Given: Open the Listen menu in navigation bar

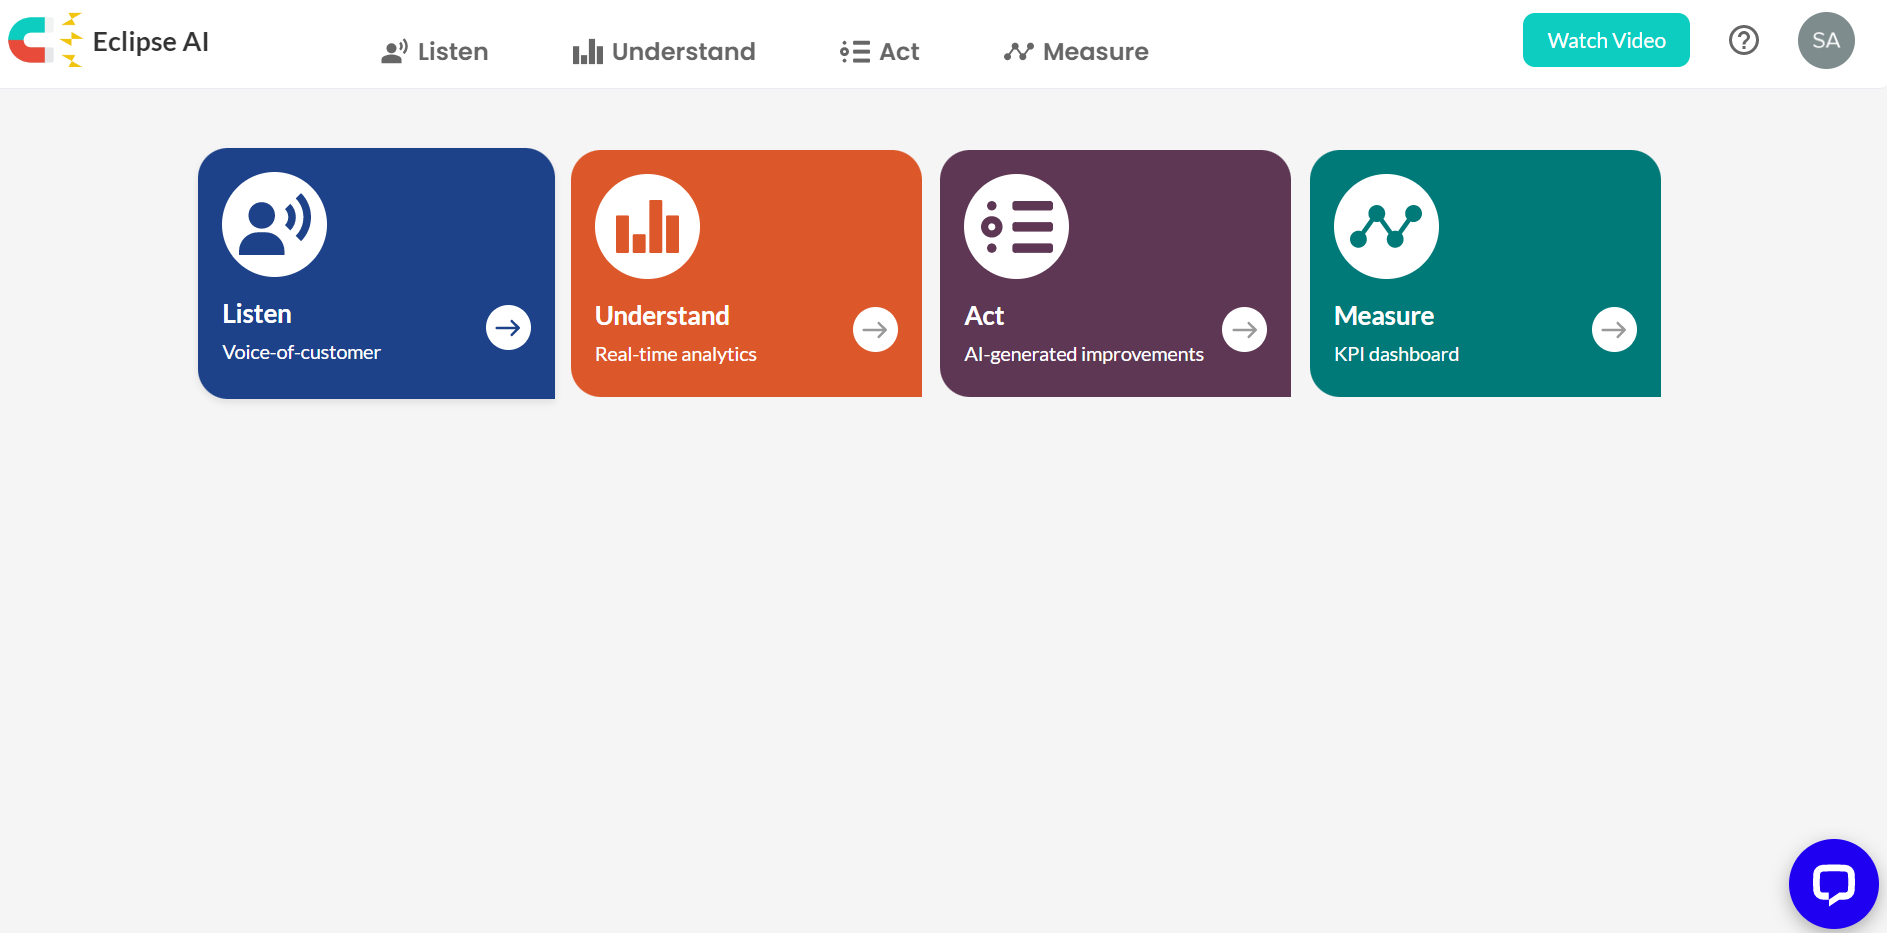Looking at the screenshot, I should 435,51.
